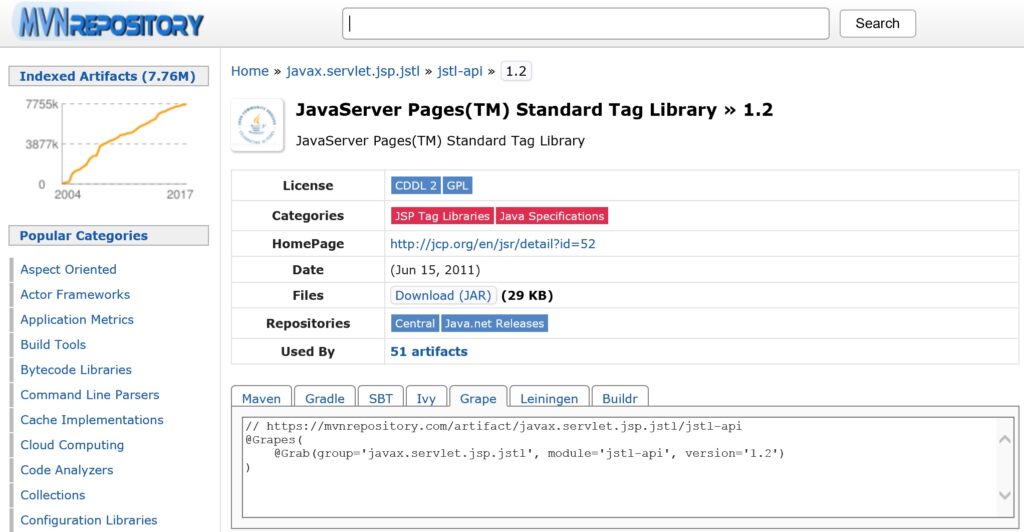The image size is (1024, 532).
Task: Switch to the Gradle tab
Action: [x=325, y=398]
